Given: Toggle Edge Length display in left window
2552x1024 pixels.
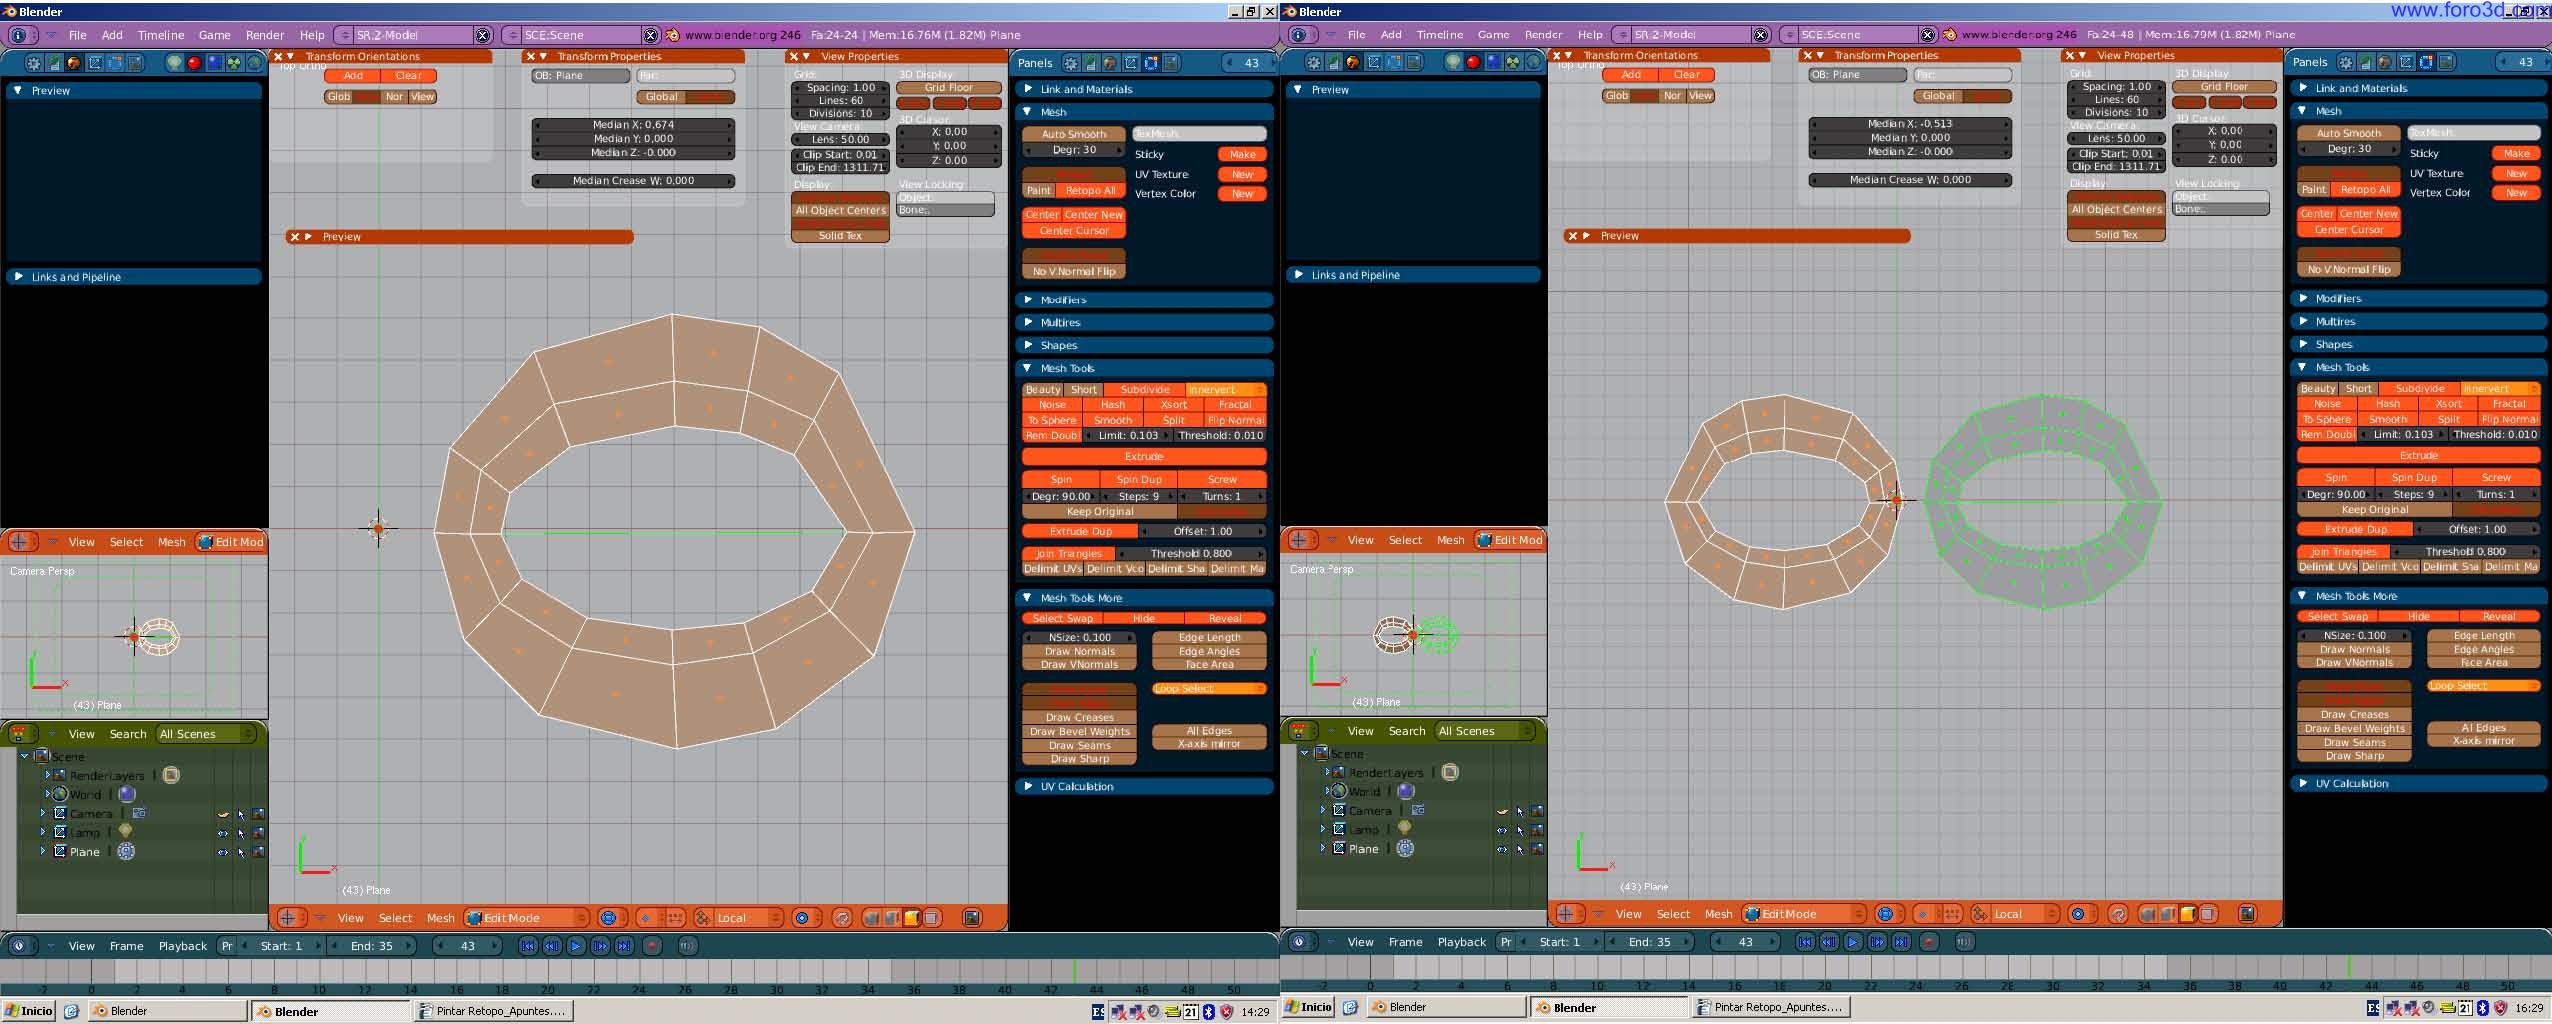Looking at the screenshot, I should pyautogui.click(x=1209, y=637).
